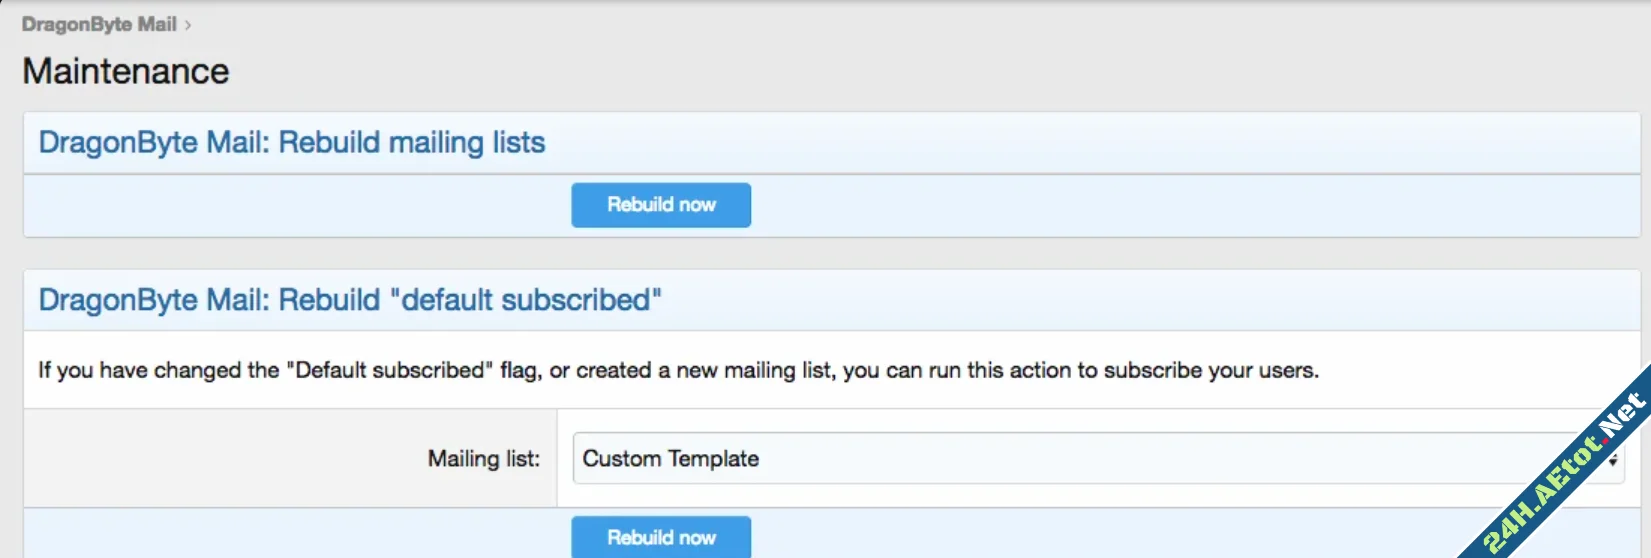Click the "Rebuild mailing lists" section title
This screenshot has height=558, width=1651.
pos(291,143)
